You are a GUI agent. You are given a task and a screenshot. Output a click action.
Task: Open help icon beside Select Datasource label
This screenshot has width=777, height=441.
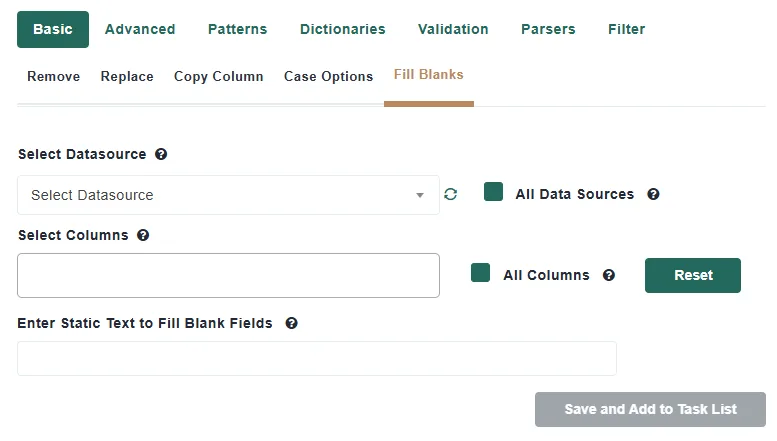(161, 154)
